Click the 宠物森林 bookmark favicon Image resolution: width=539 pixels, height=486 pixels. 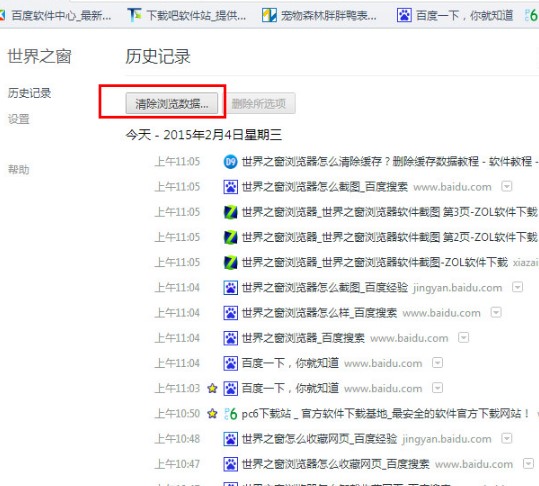tap(269, 15)
